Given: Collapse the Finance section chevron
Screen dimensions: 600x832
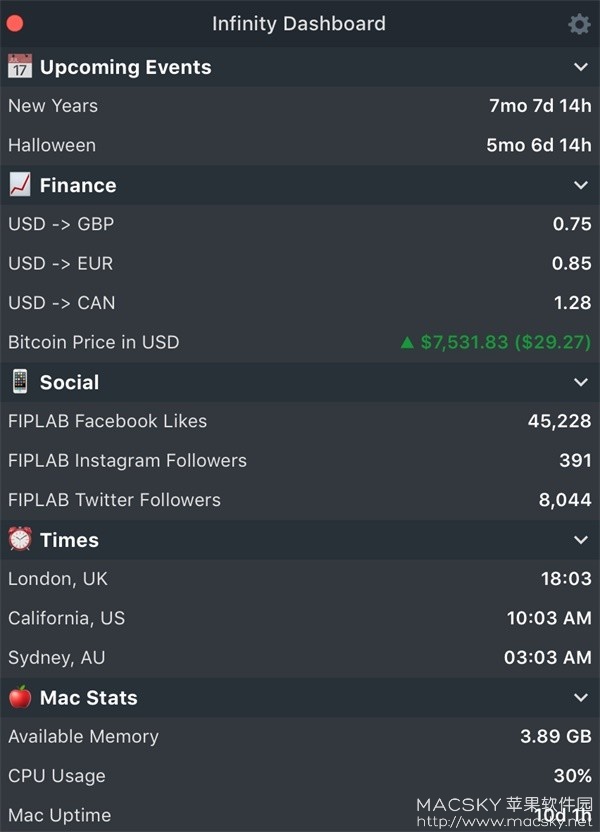Looking at the screenshot, I should [581, 185].
